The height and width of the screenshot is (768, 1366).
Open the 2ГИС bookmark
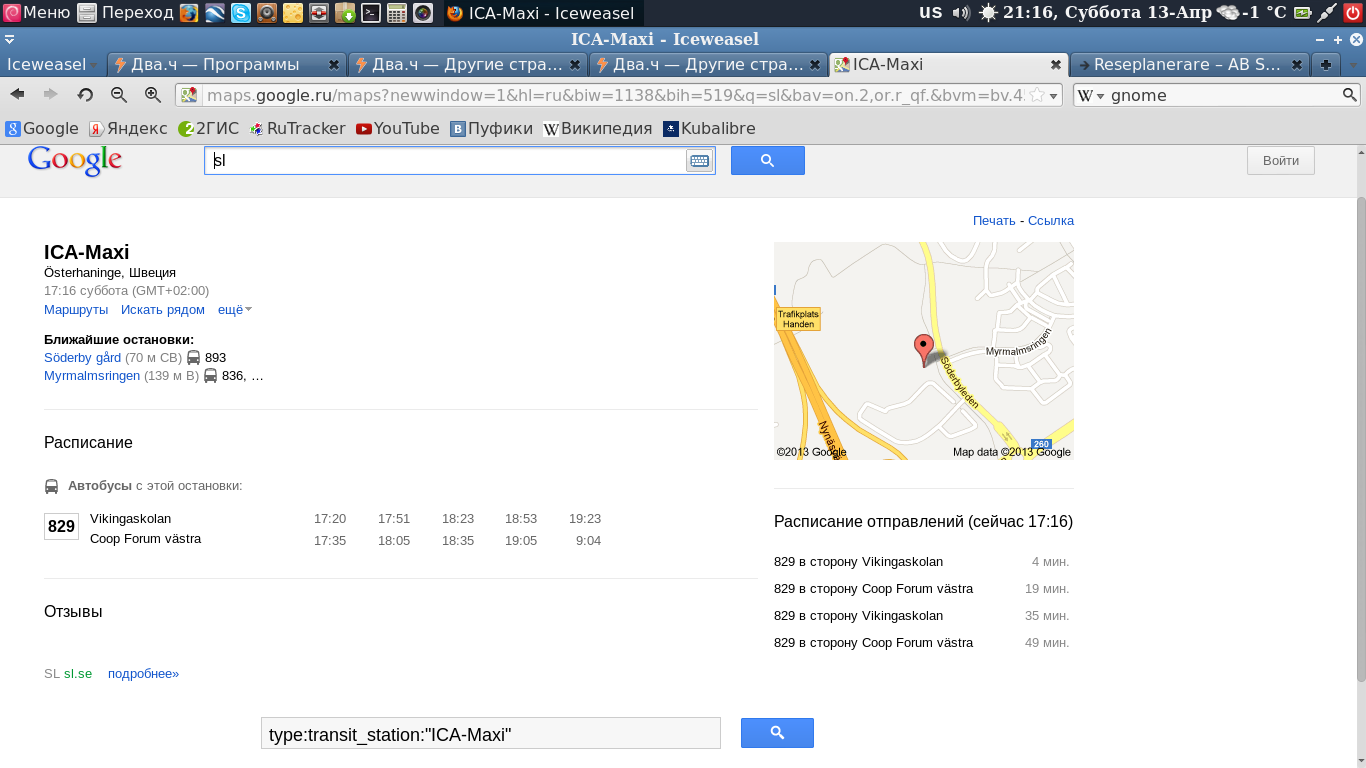click(x=208, y=128)
